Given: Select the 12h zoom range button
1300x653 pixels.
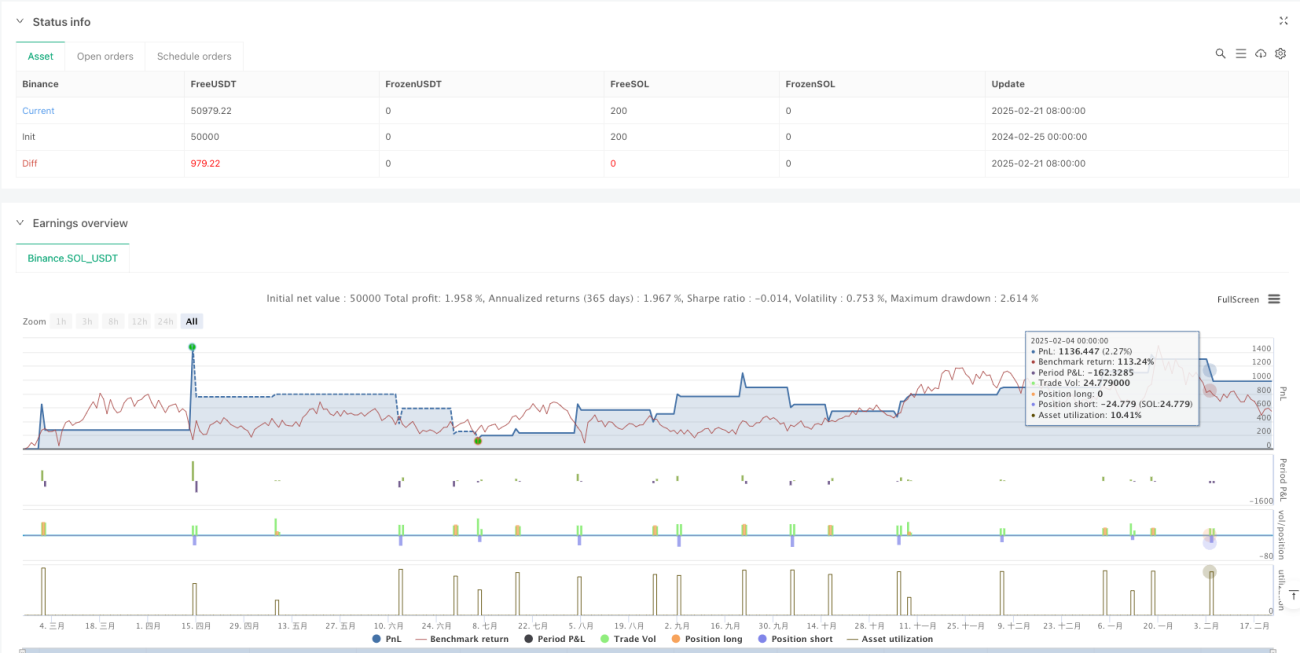Looking at the screenshot, I should pyautogui.click(x=139, y=321).
